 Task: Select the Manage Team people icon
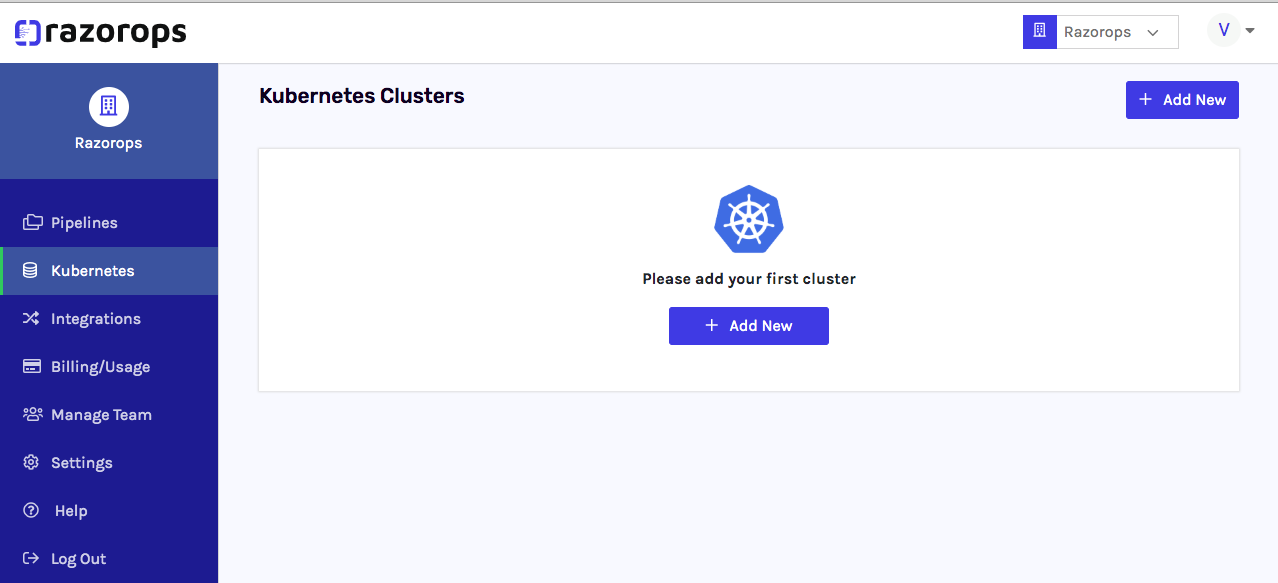pyautogui.click(x=32, y=414)
